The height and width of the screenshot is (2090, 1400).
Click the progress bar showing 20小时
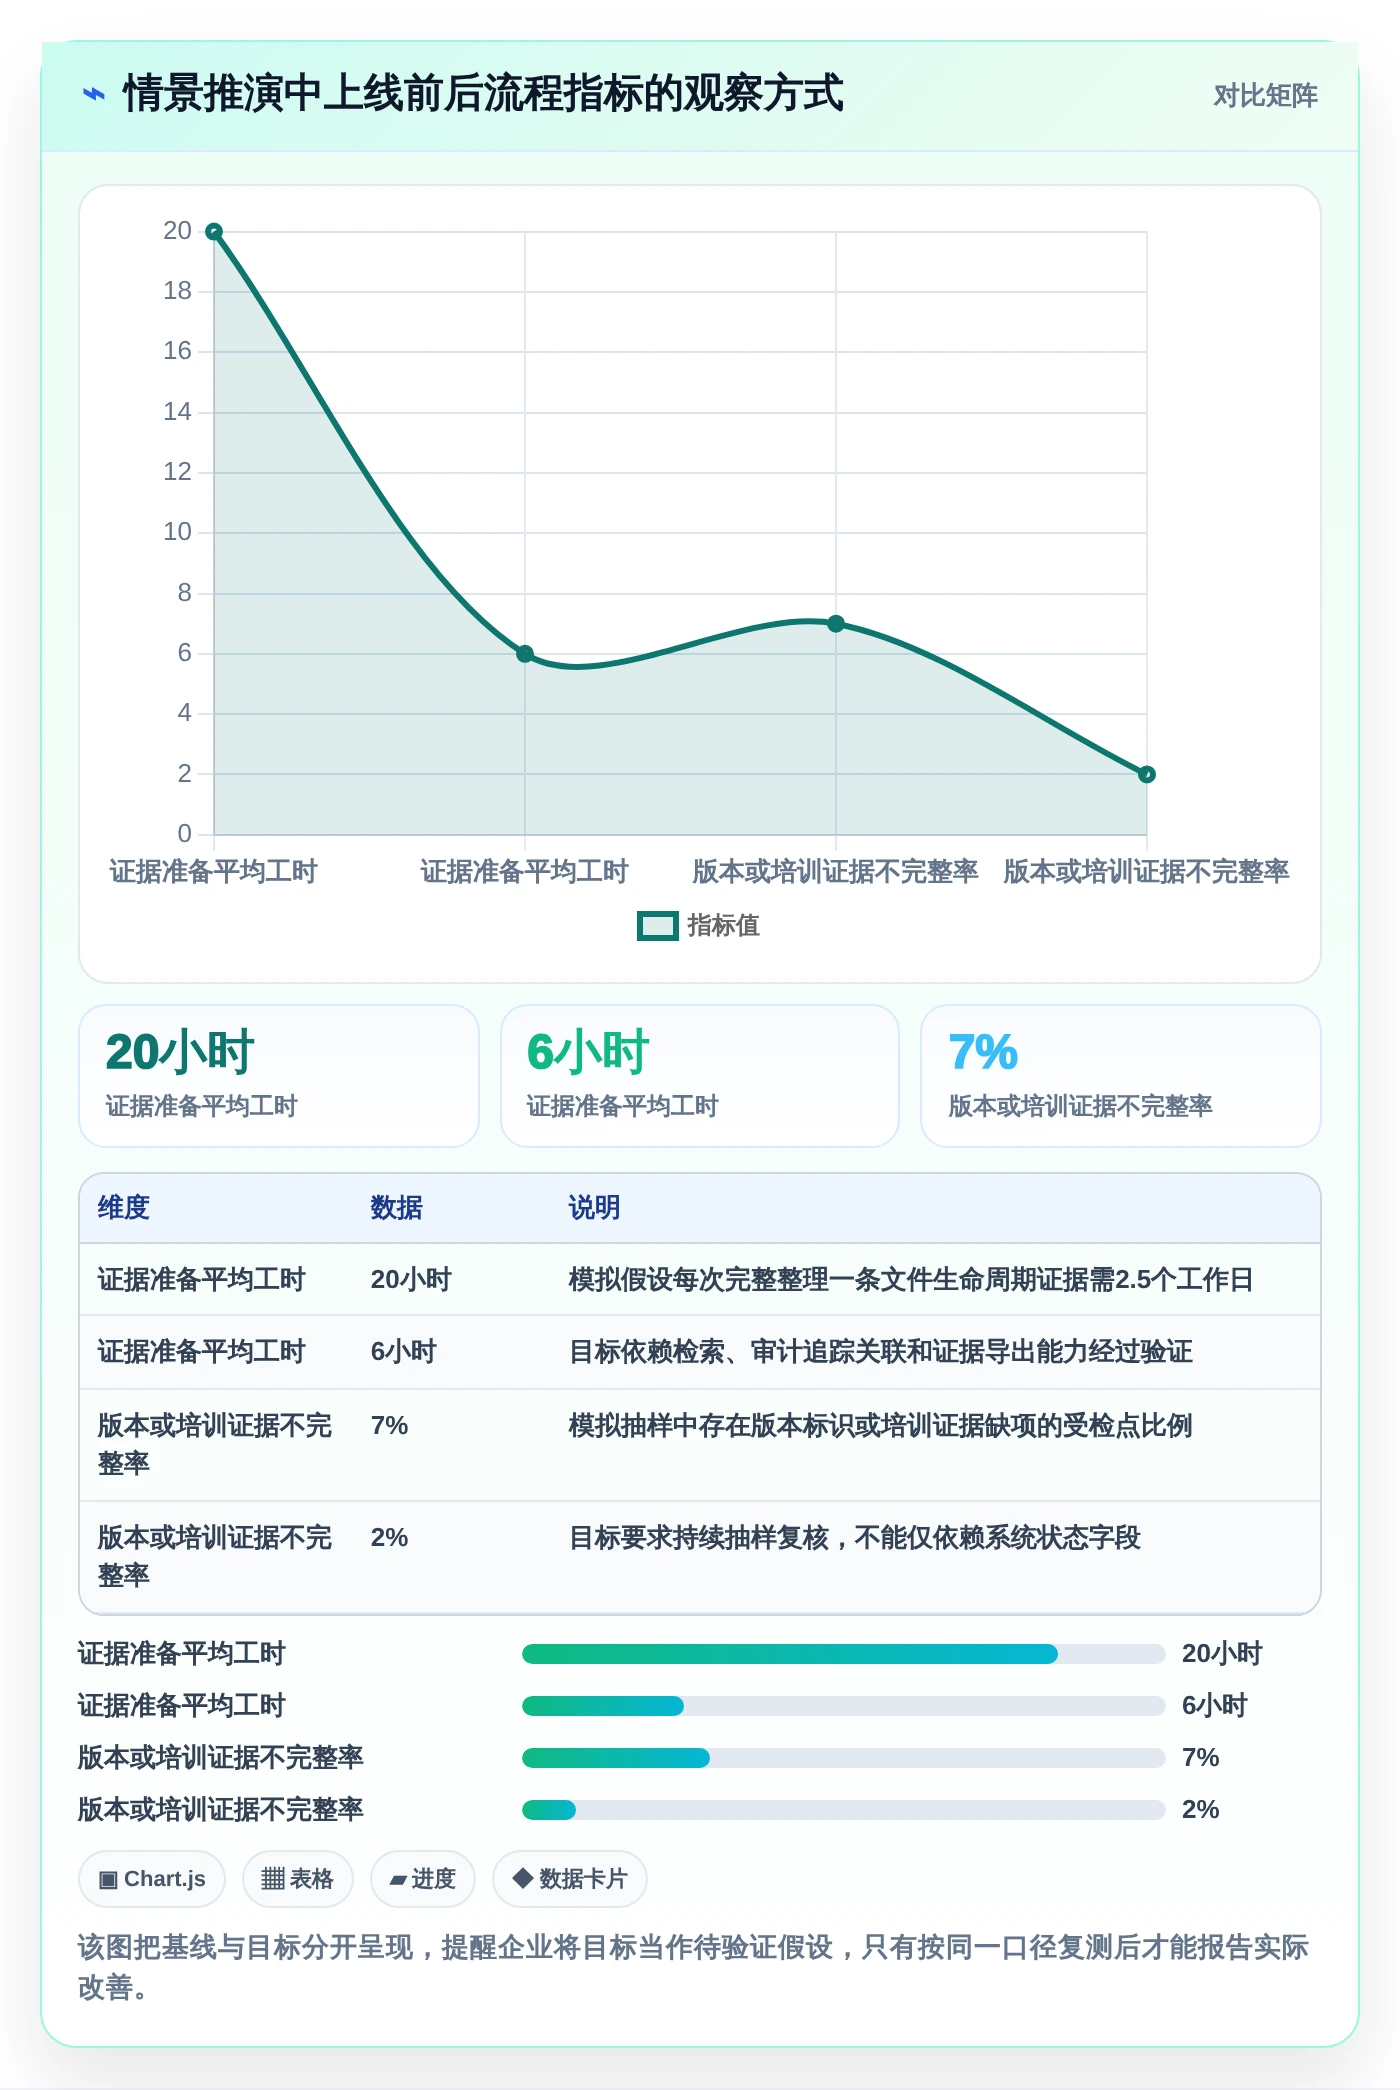pyautogui.click(x=844, y=1654)
